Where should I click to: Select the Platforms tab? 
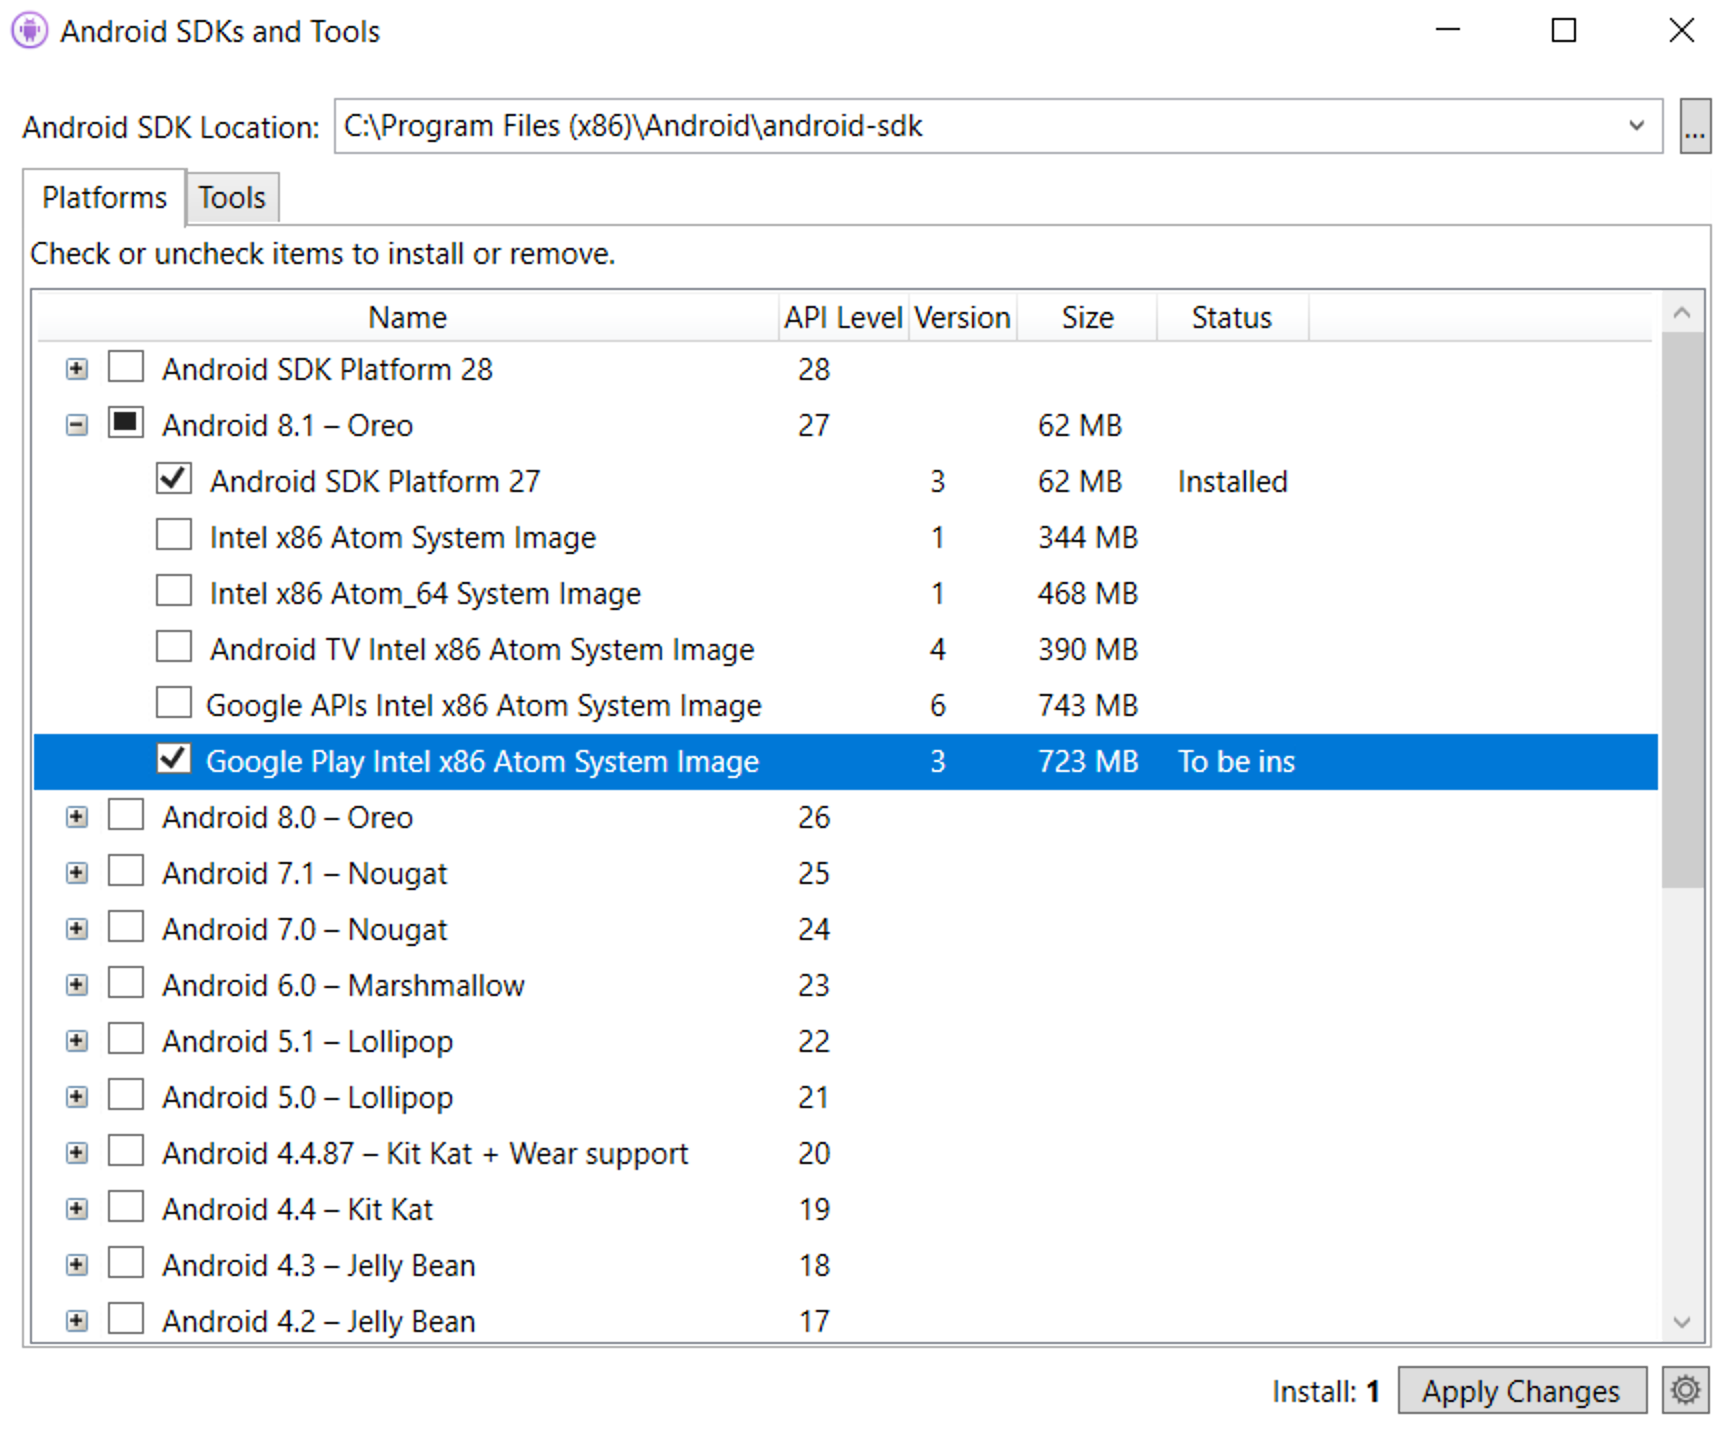[x=104, y=197]
